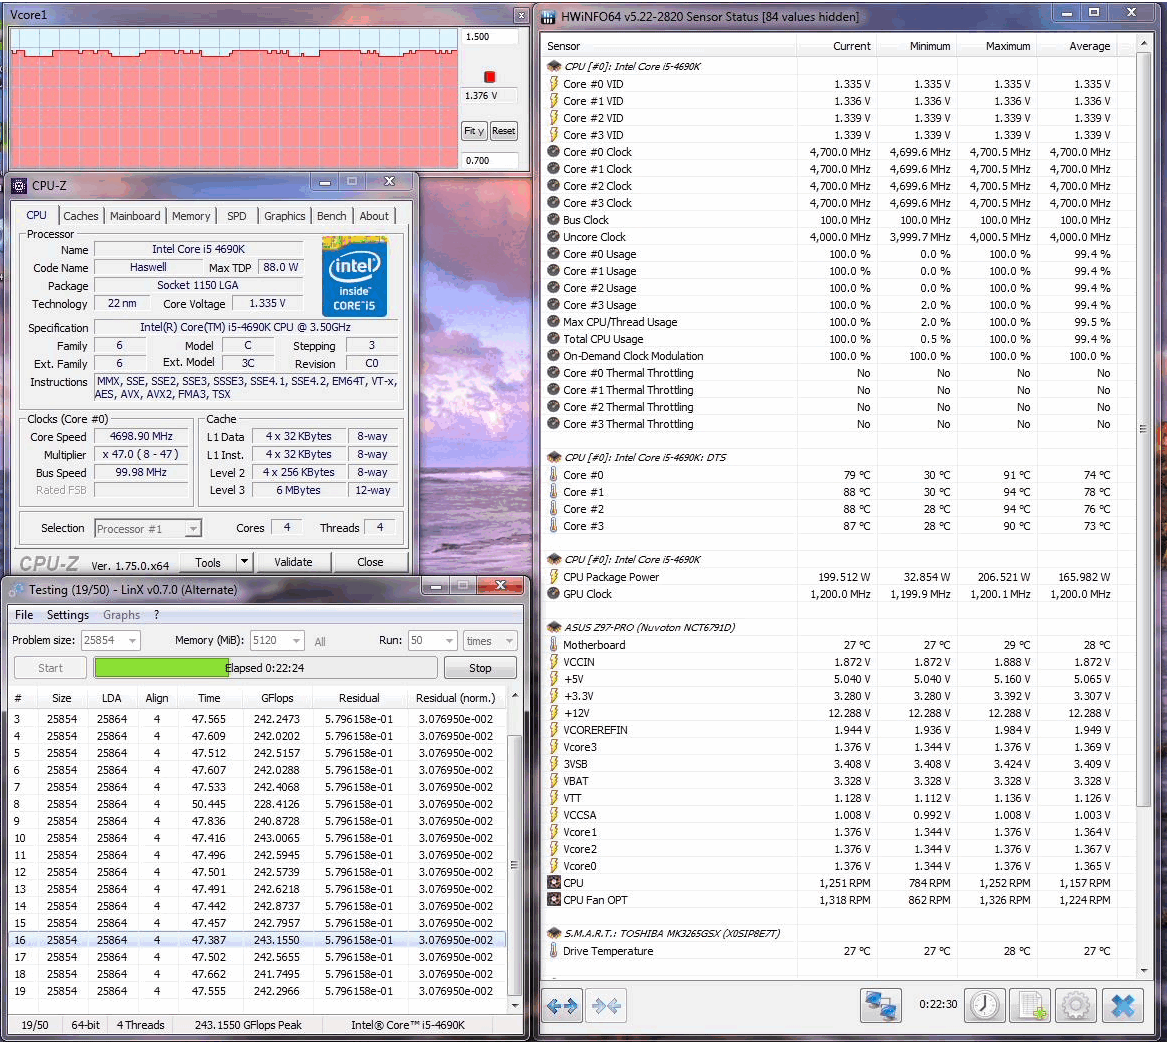
Task: Click the HWiNFO collapse columns arrows icon
Action: pyautogui.click(x=606, y=1006)
